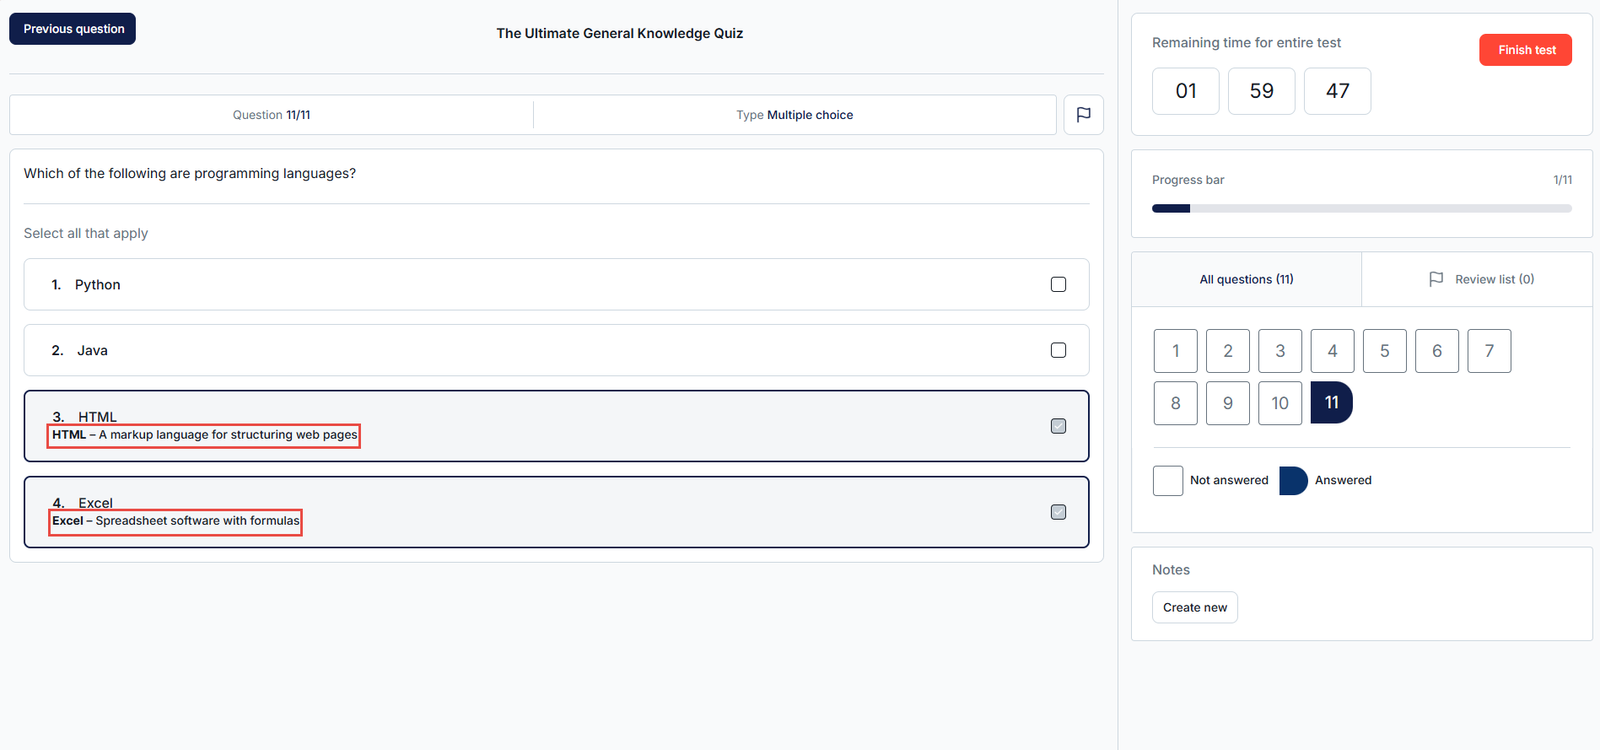Open question 10 from the grid
Viewport: 1600px width, 750px height.
point(1279,403)
